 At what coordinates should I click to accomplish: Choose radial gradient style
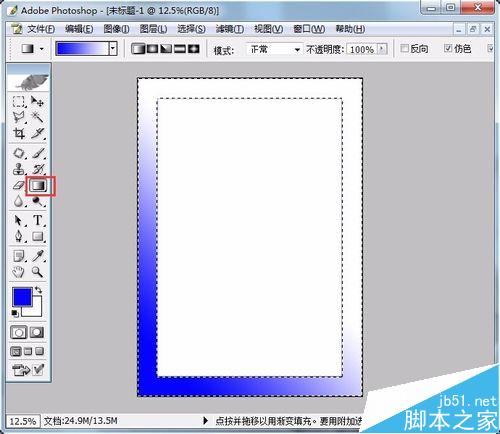click(x=152, y=49)
